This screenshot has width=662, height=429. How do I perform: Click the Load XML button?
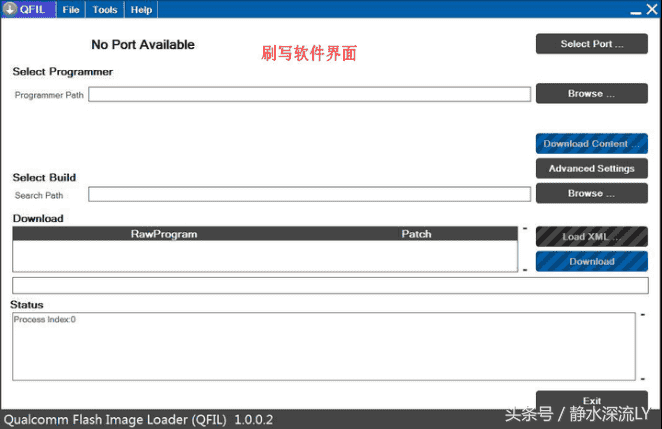coord(591,236)
